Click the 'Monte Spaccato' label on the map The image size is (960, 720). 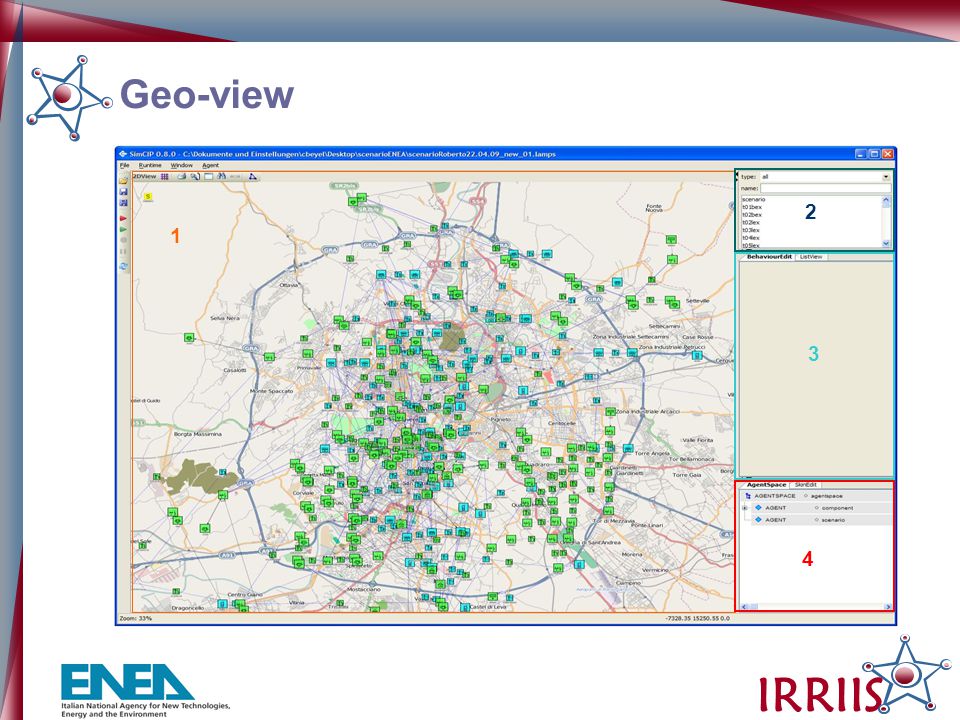tap(271, 391)
